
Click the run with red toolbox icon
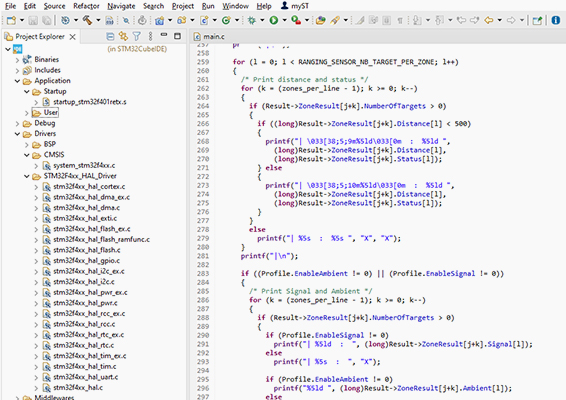click(x=296, y=21)
